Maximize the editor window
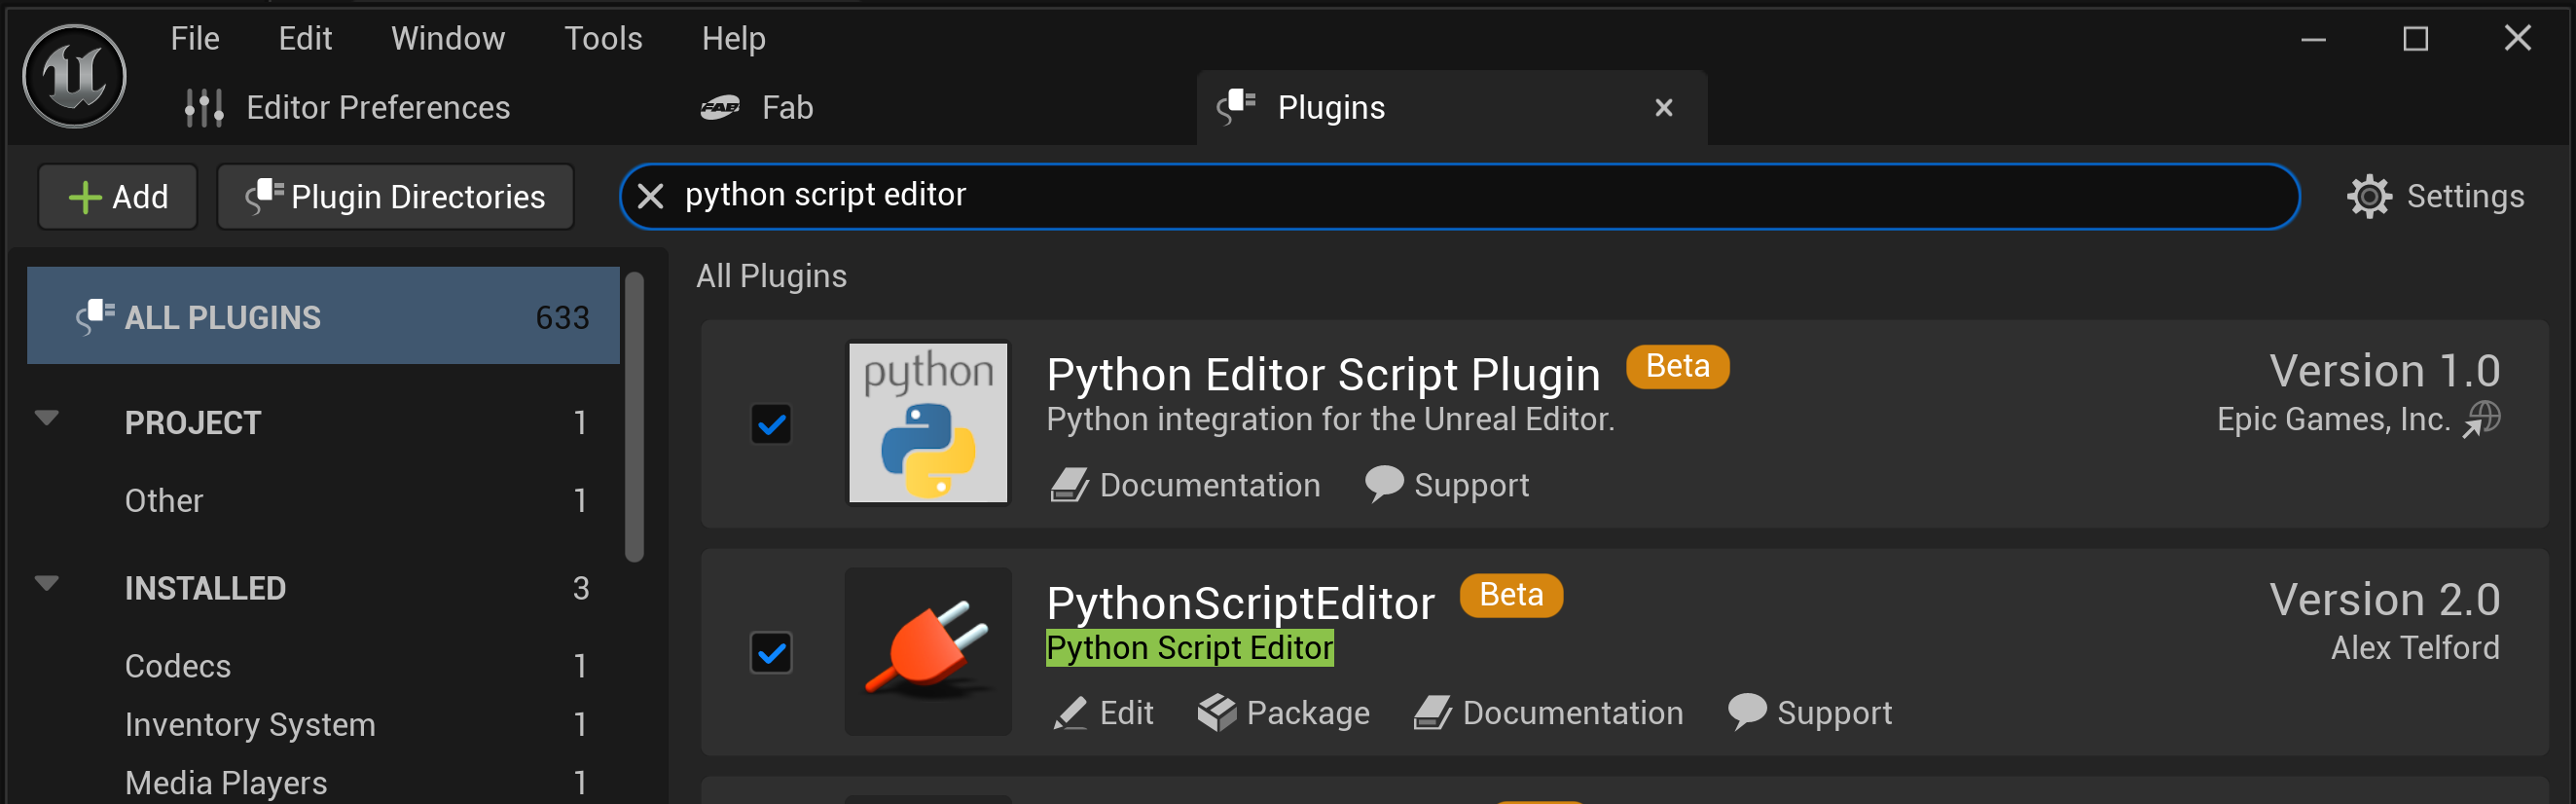The image size is (2576, 804). tap(2416, 40)
